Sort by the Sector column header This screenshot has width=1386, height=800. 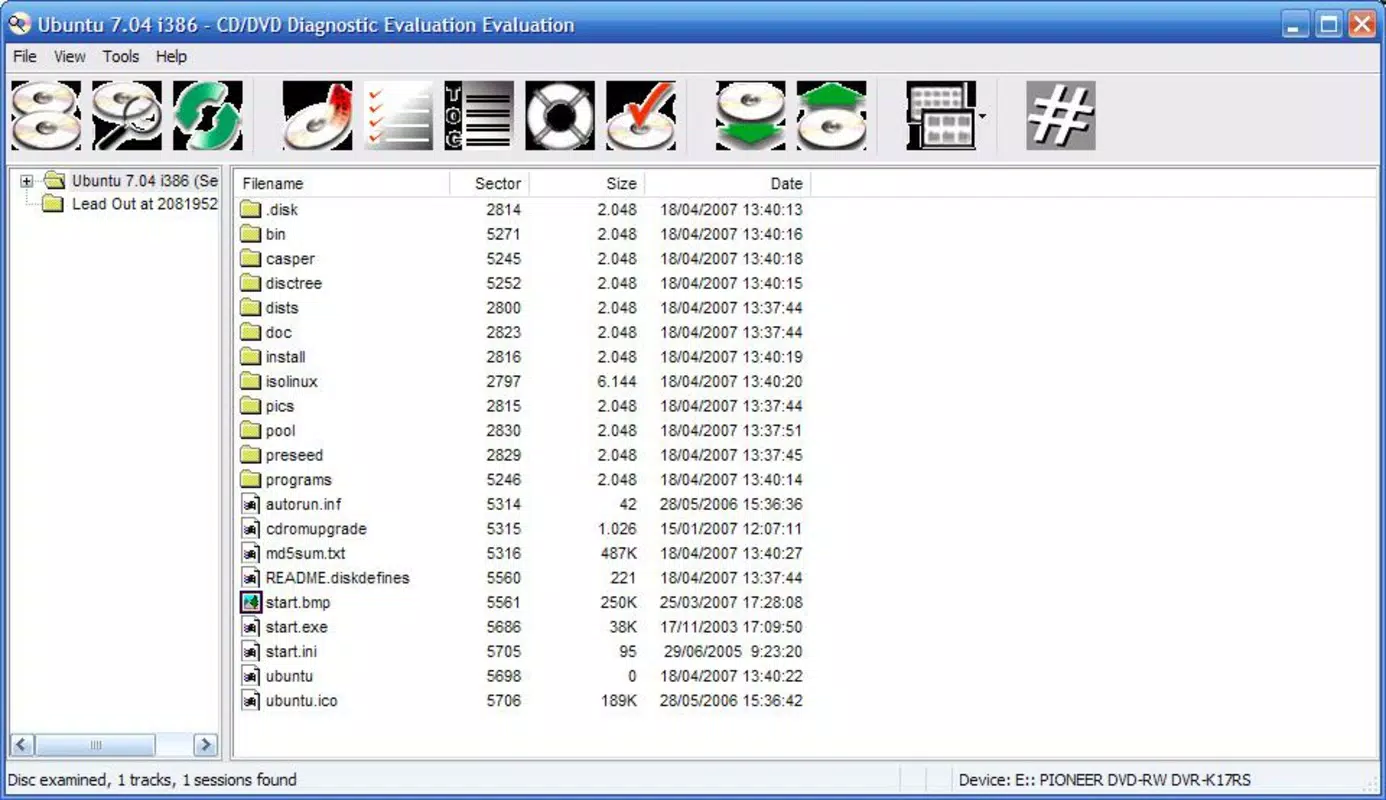tap(489, 183)
